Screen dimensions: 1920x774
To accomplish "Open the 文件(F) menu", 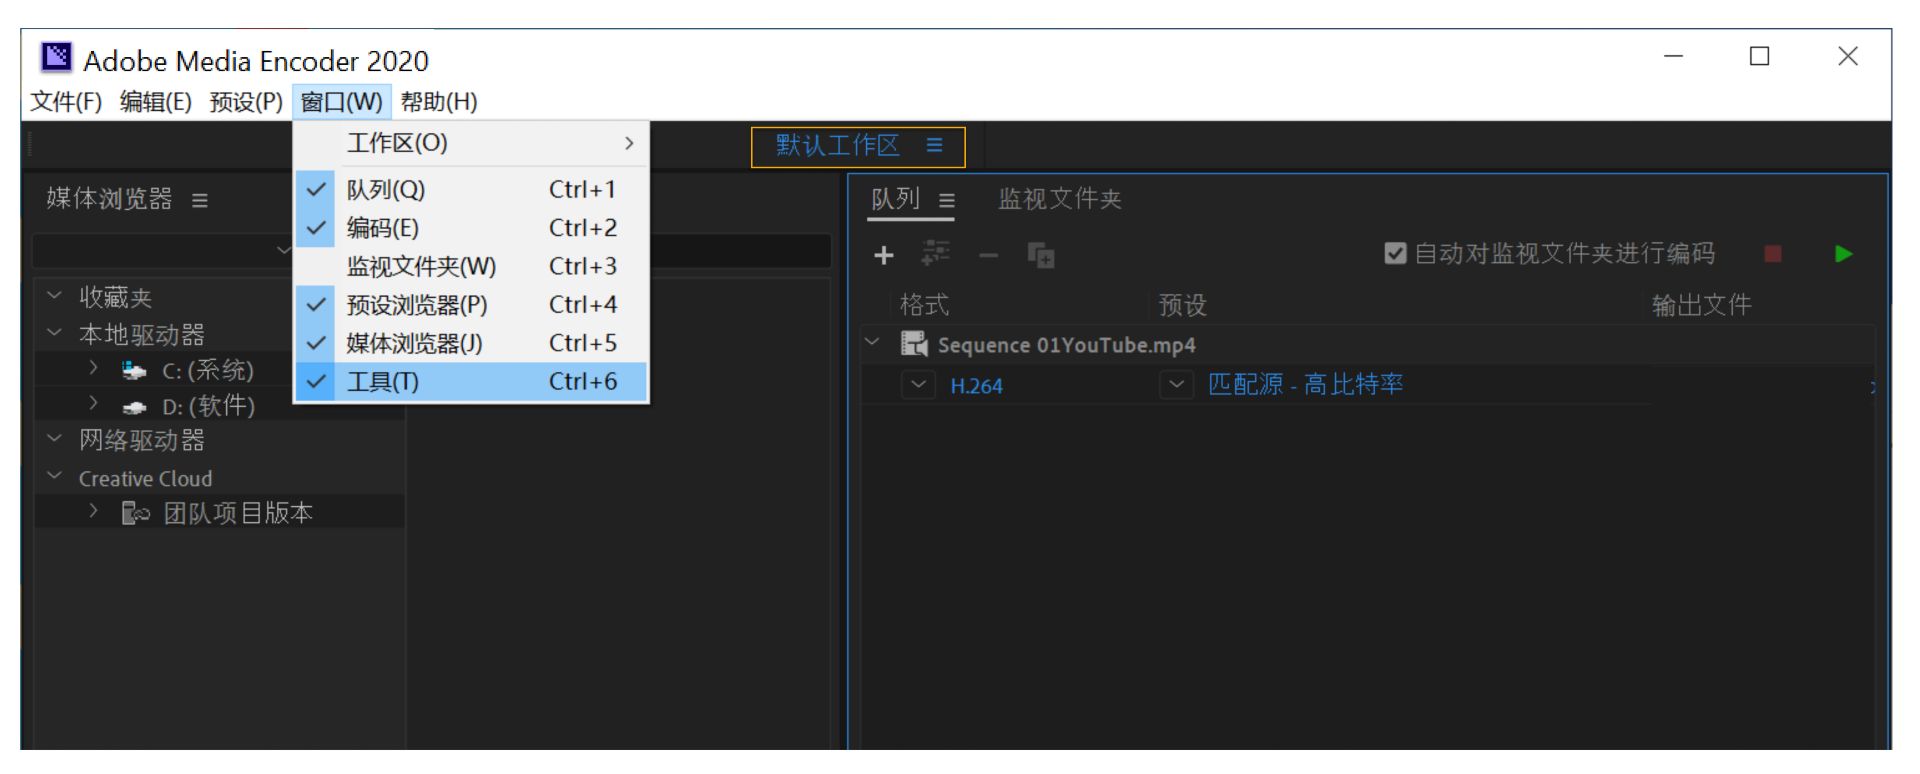I will (66, 102).
